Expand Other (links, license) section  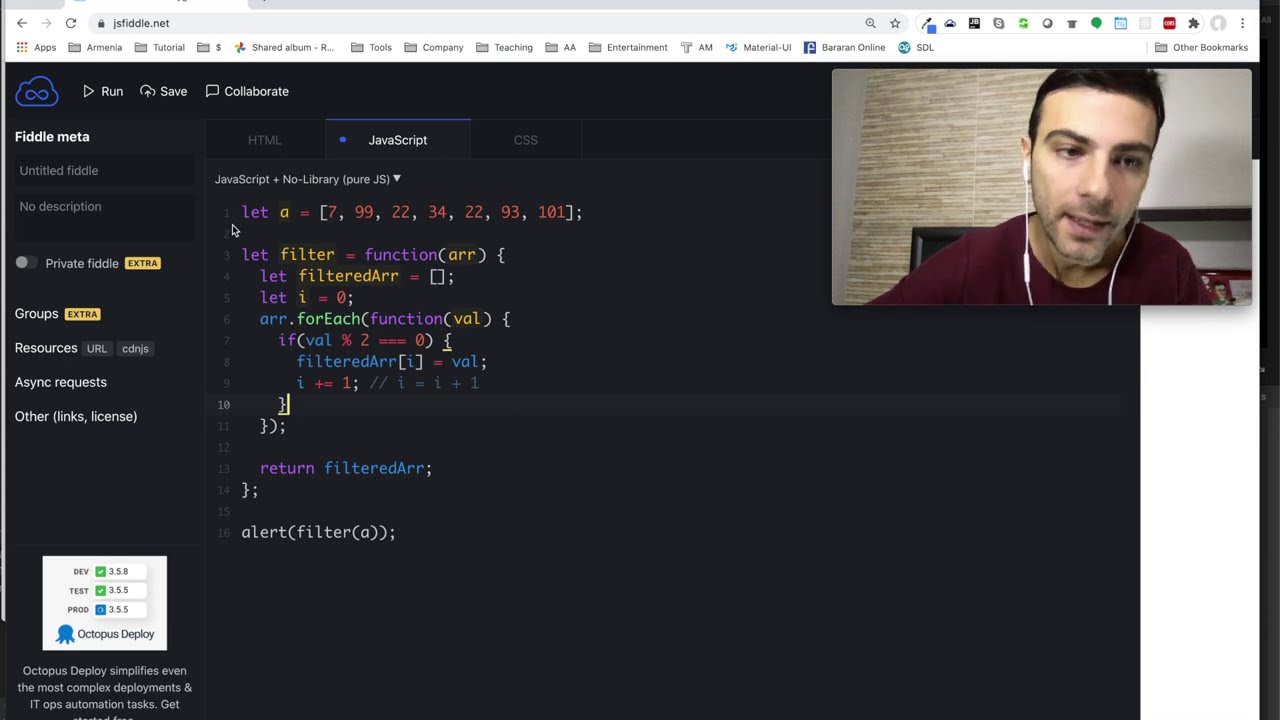[76, 416]
